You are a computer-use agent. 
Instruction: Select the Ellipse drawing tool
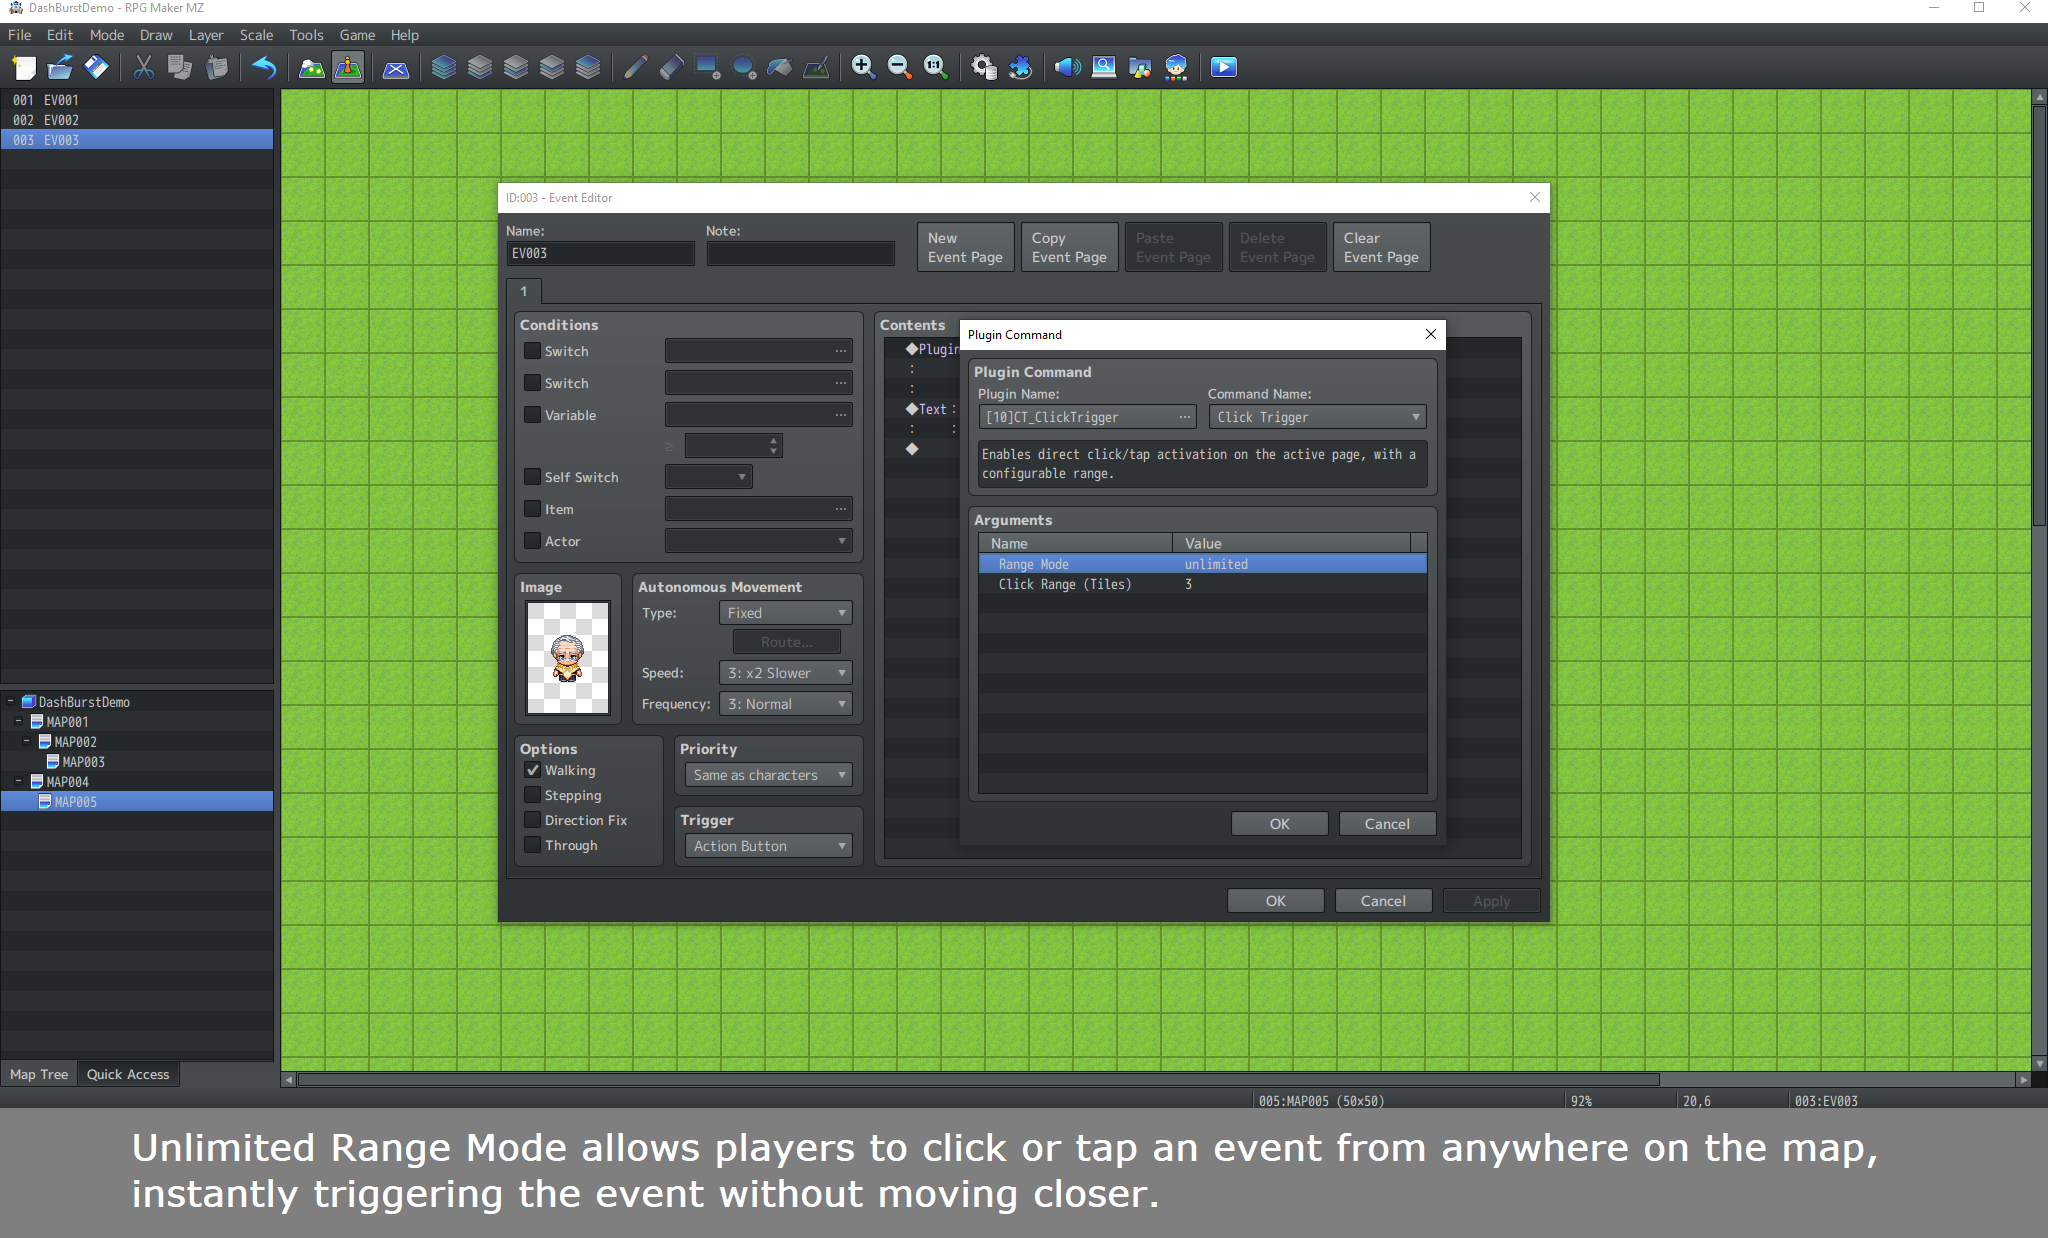[x=743, y=67]
